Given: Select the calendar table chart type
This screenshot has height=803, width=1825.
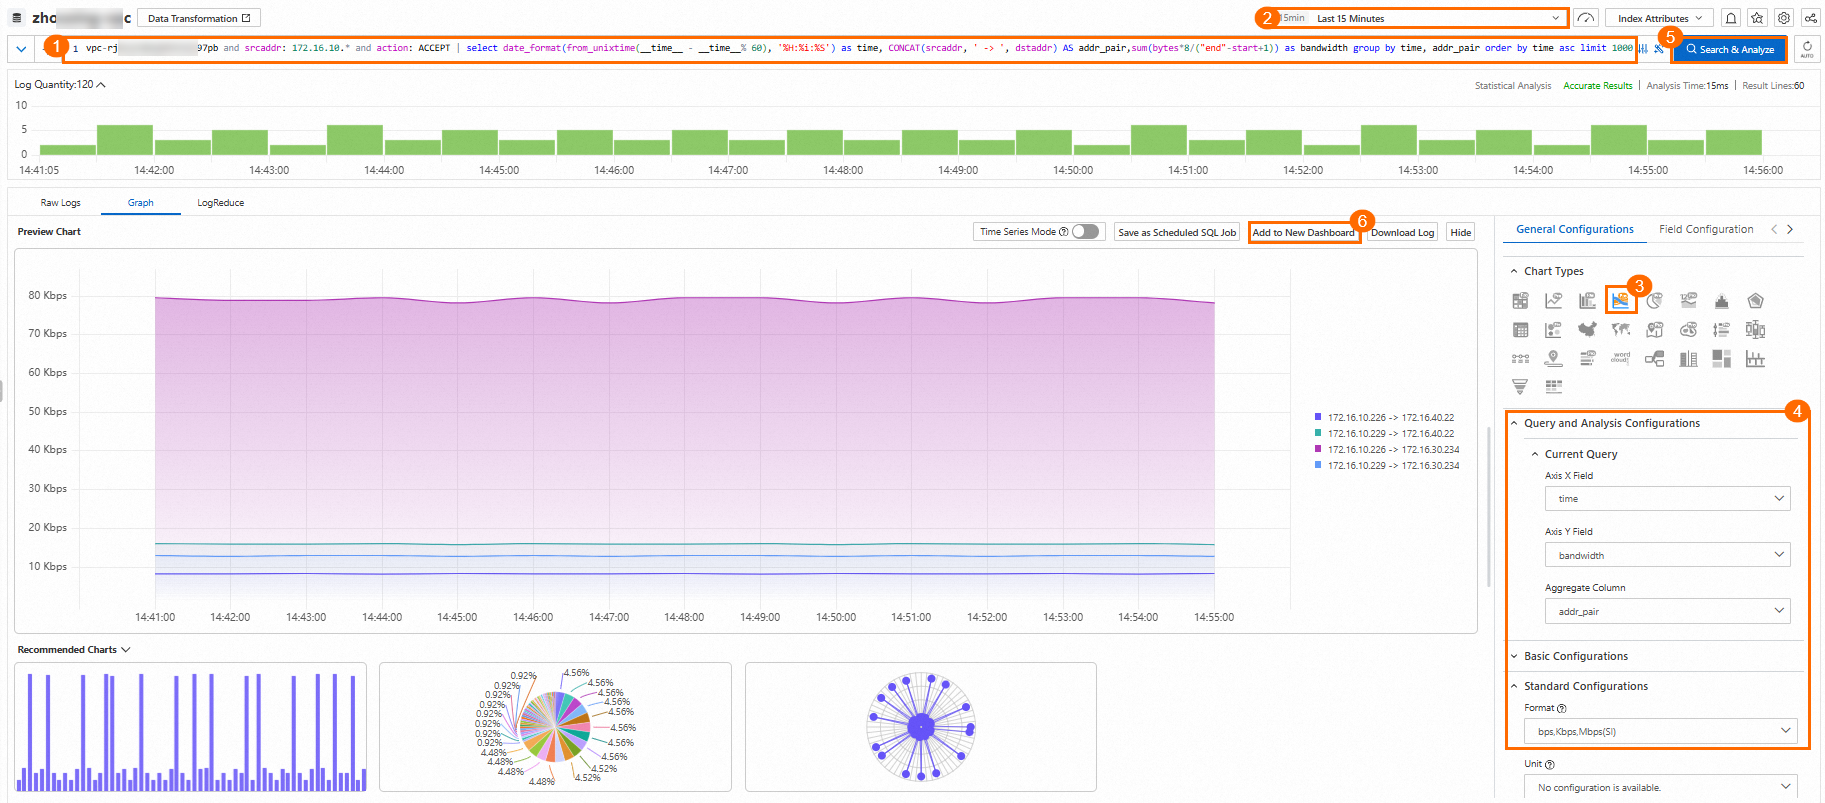Looking at the screenshot, I should 1520,330.
